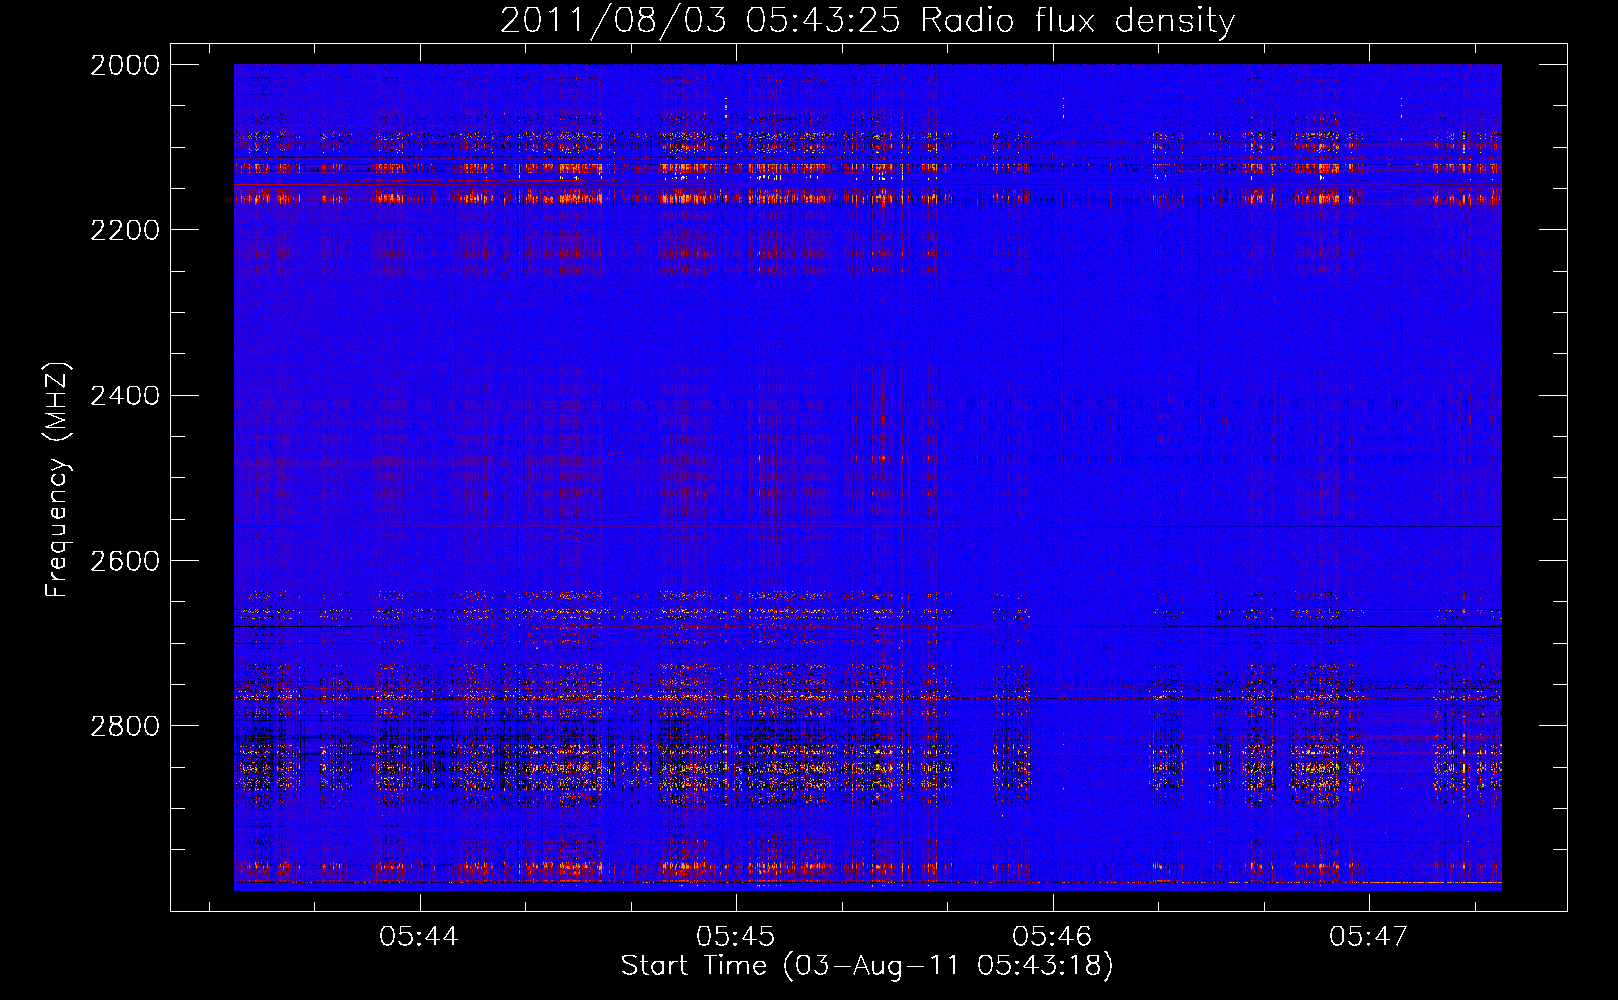Click the 05:46 time tick label

click(1052, 936)
